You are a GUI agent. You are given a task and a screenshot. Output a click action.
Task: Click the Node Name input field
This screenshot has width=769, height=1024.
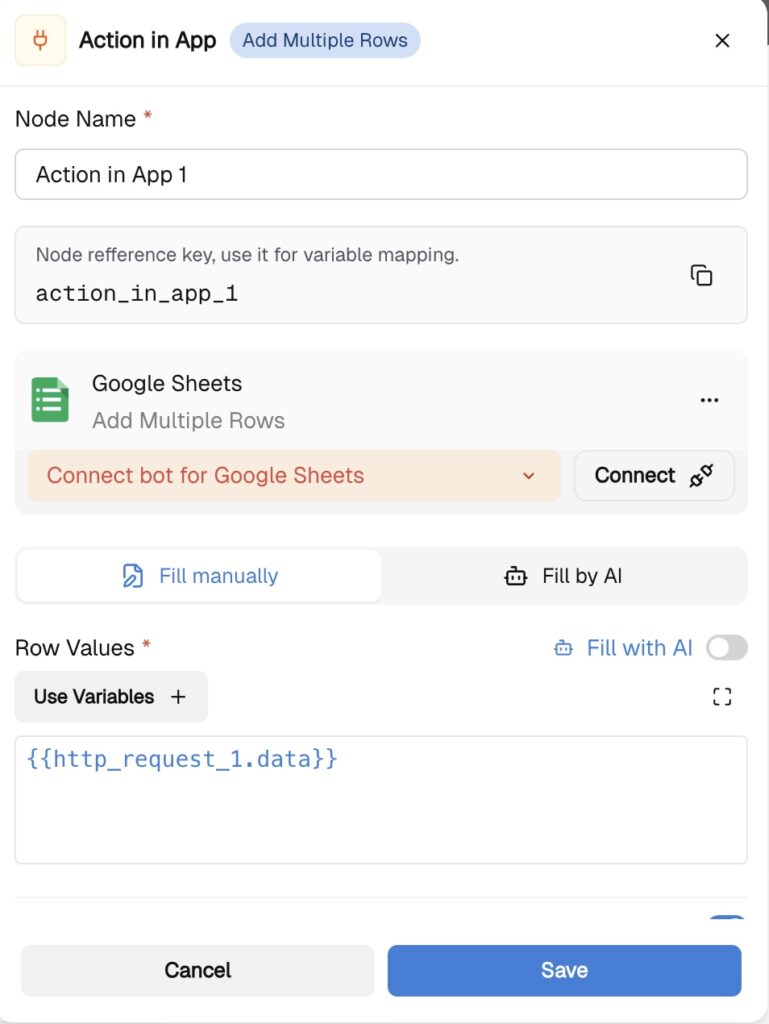[381, 175]
